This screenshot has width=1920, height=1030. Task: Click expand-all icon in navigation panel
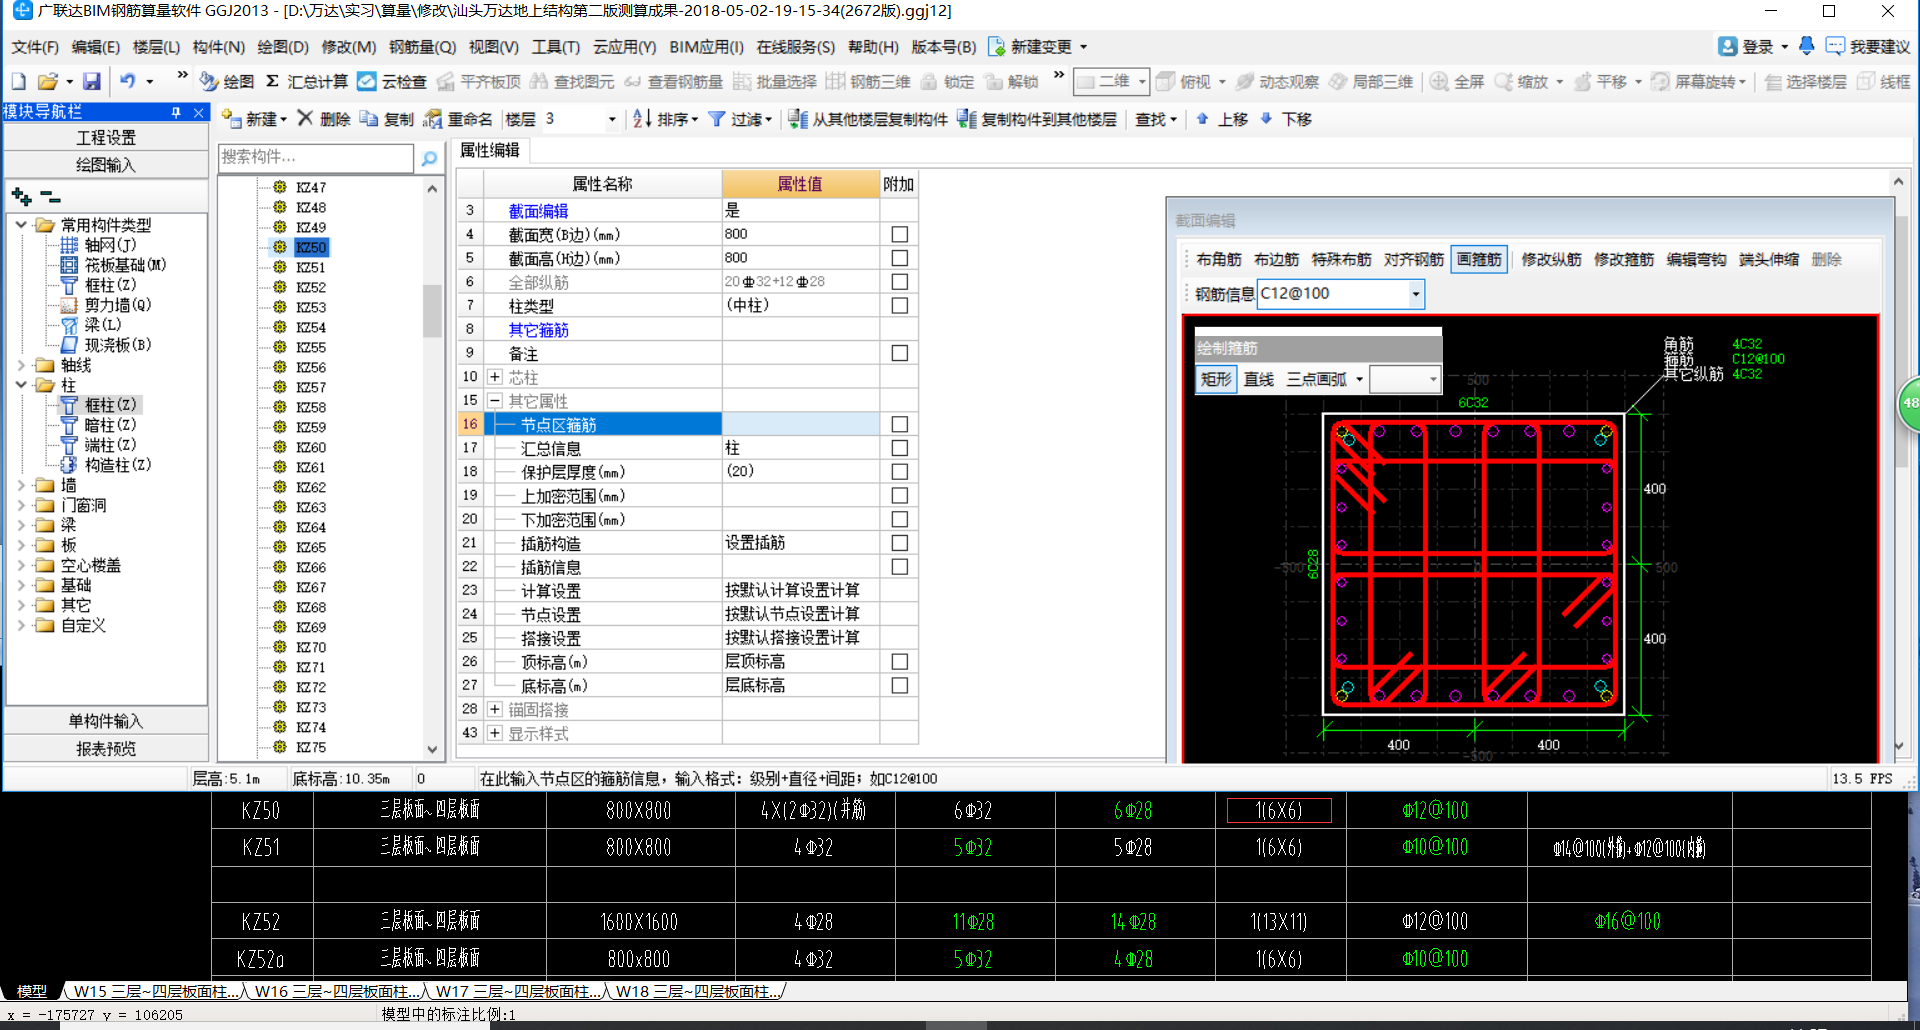click(x=21, y=196)
